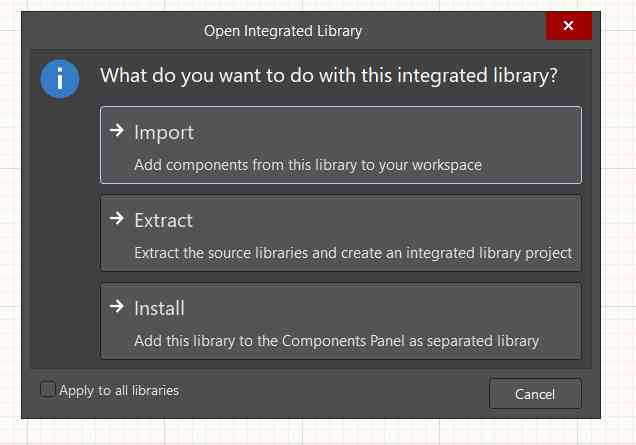Viewport: 636px width, 445px height.
Task: Click the 'Apply to all libraries' label text
Action: coord(119,390)
